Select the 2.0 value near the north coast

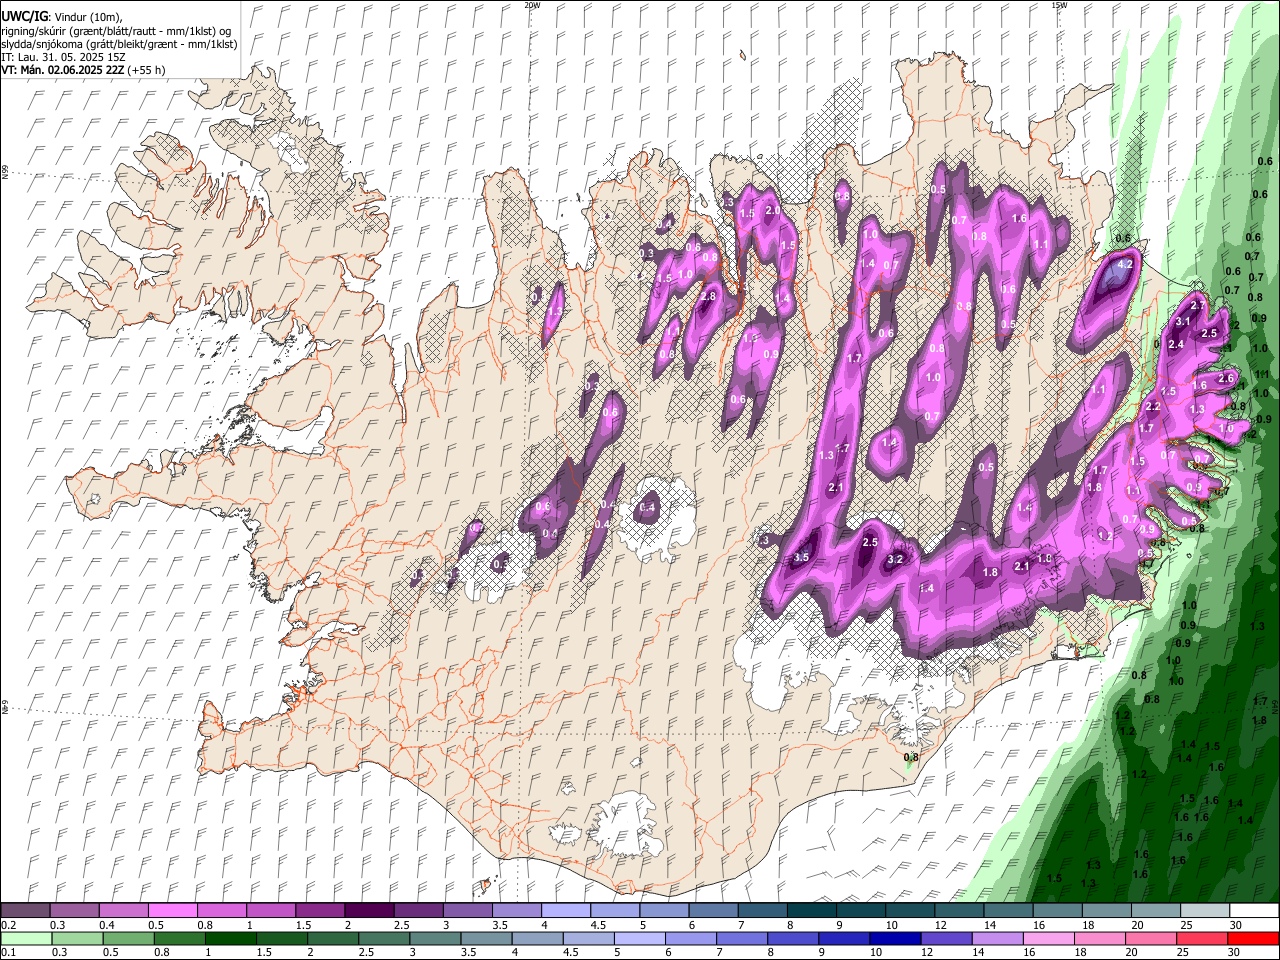tap(772, 211)
